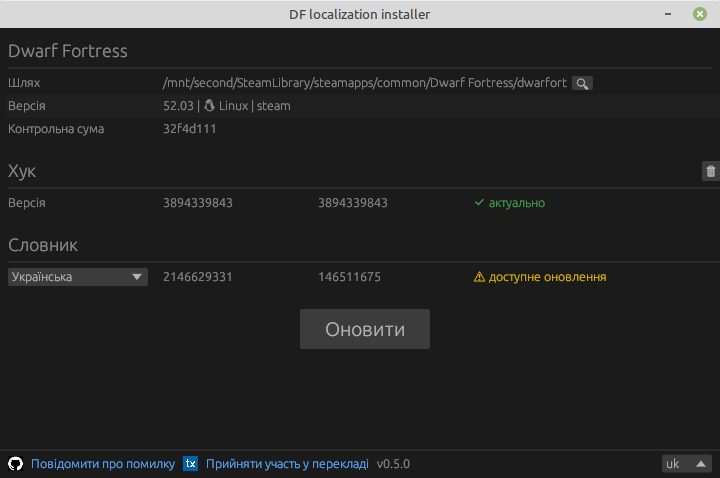Click the Dwarf Fortress section heading
720x478 pixels.
pos(68,51)
